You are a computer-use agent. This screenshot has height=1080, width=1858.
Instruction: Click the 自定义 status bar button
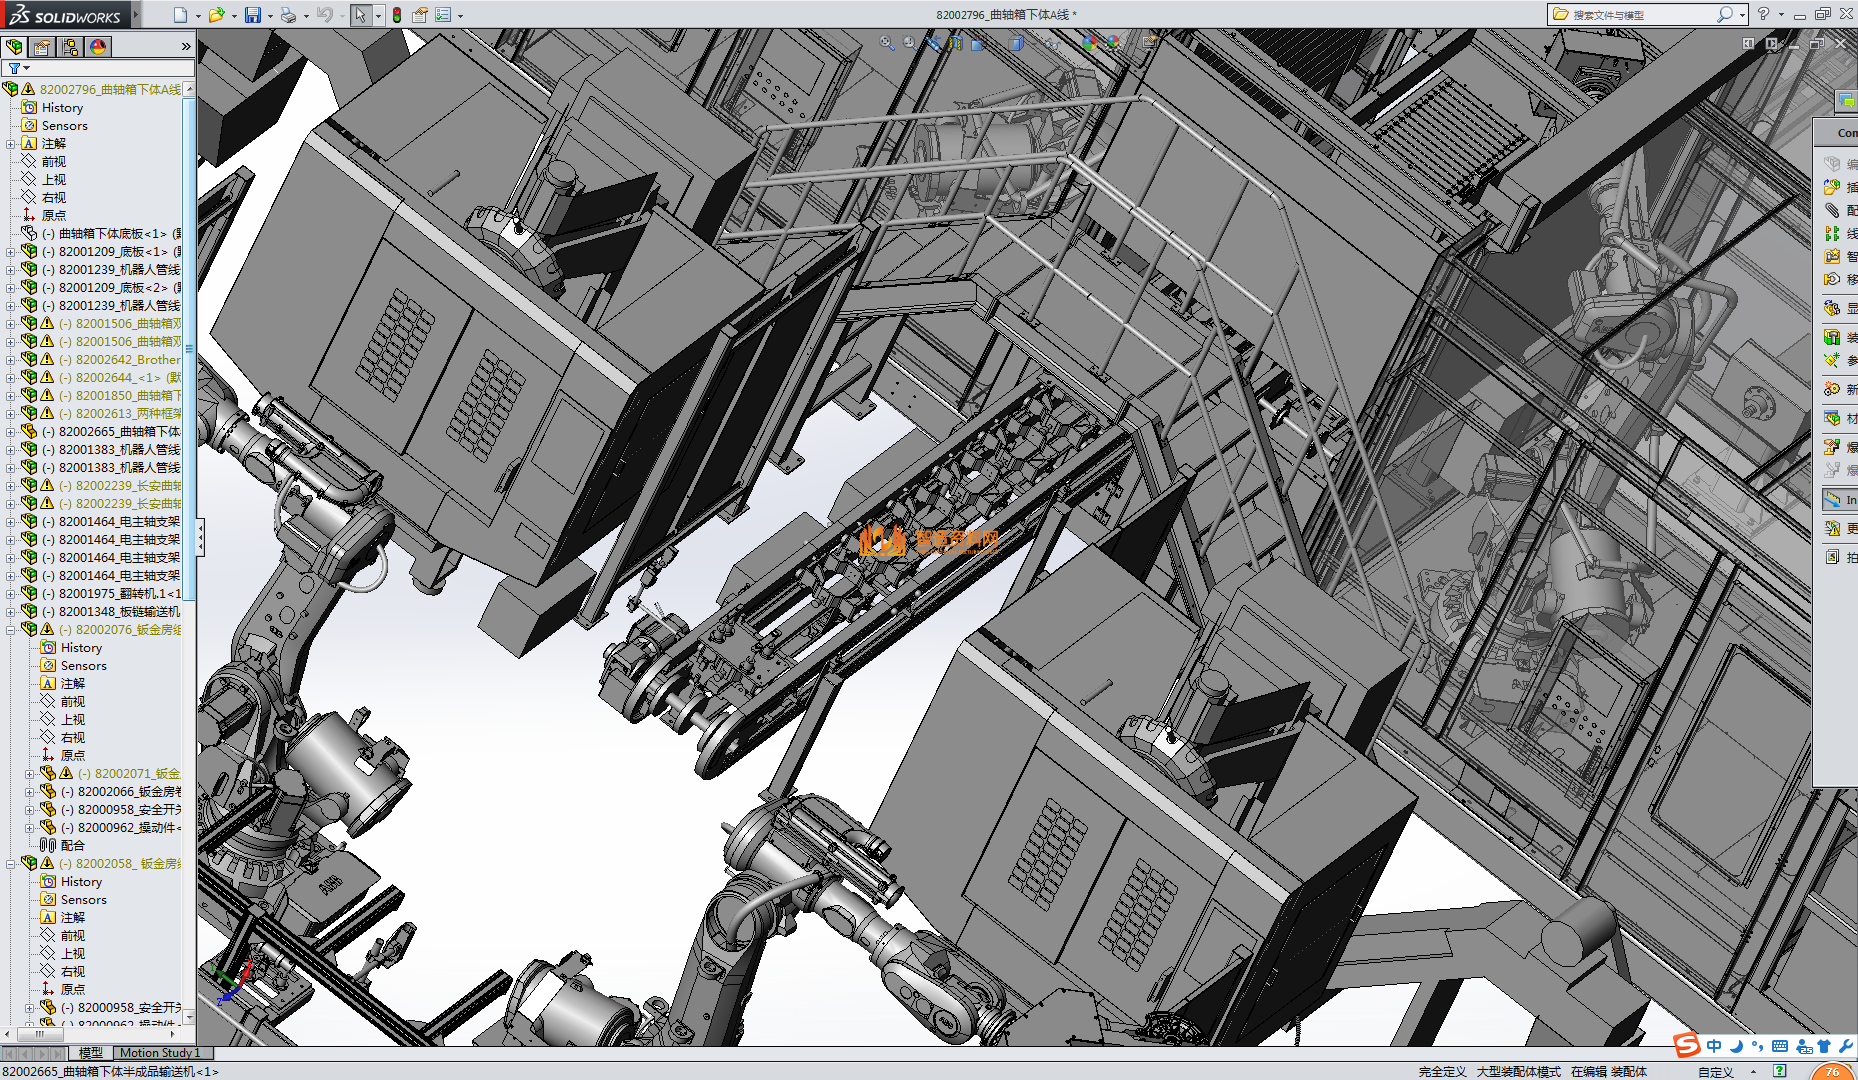[x=1715, y=1072]
